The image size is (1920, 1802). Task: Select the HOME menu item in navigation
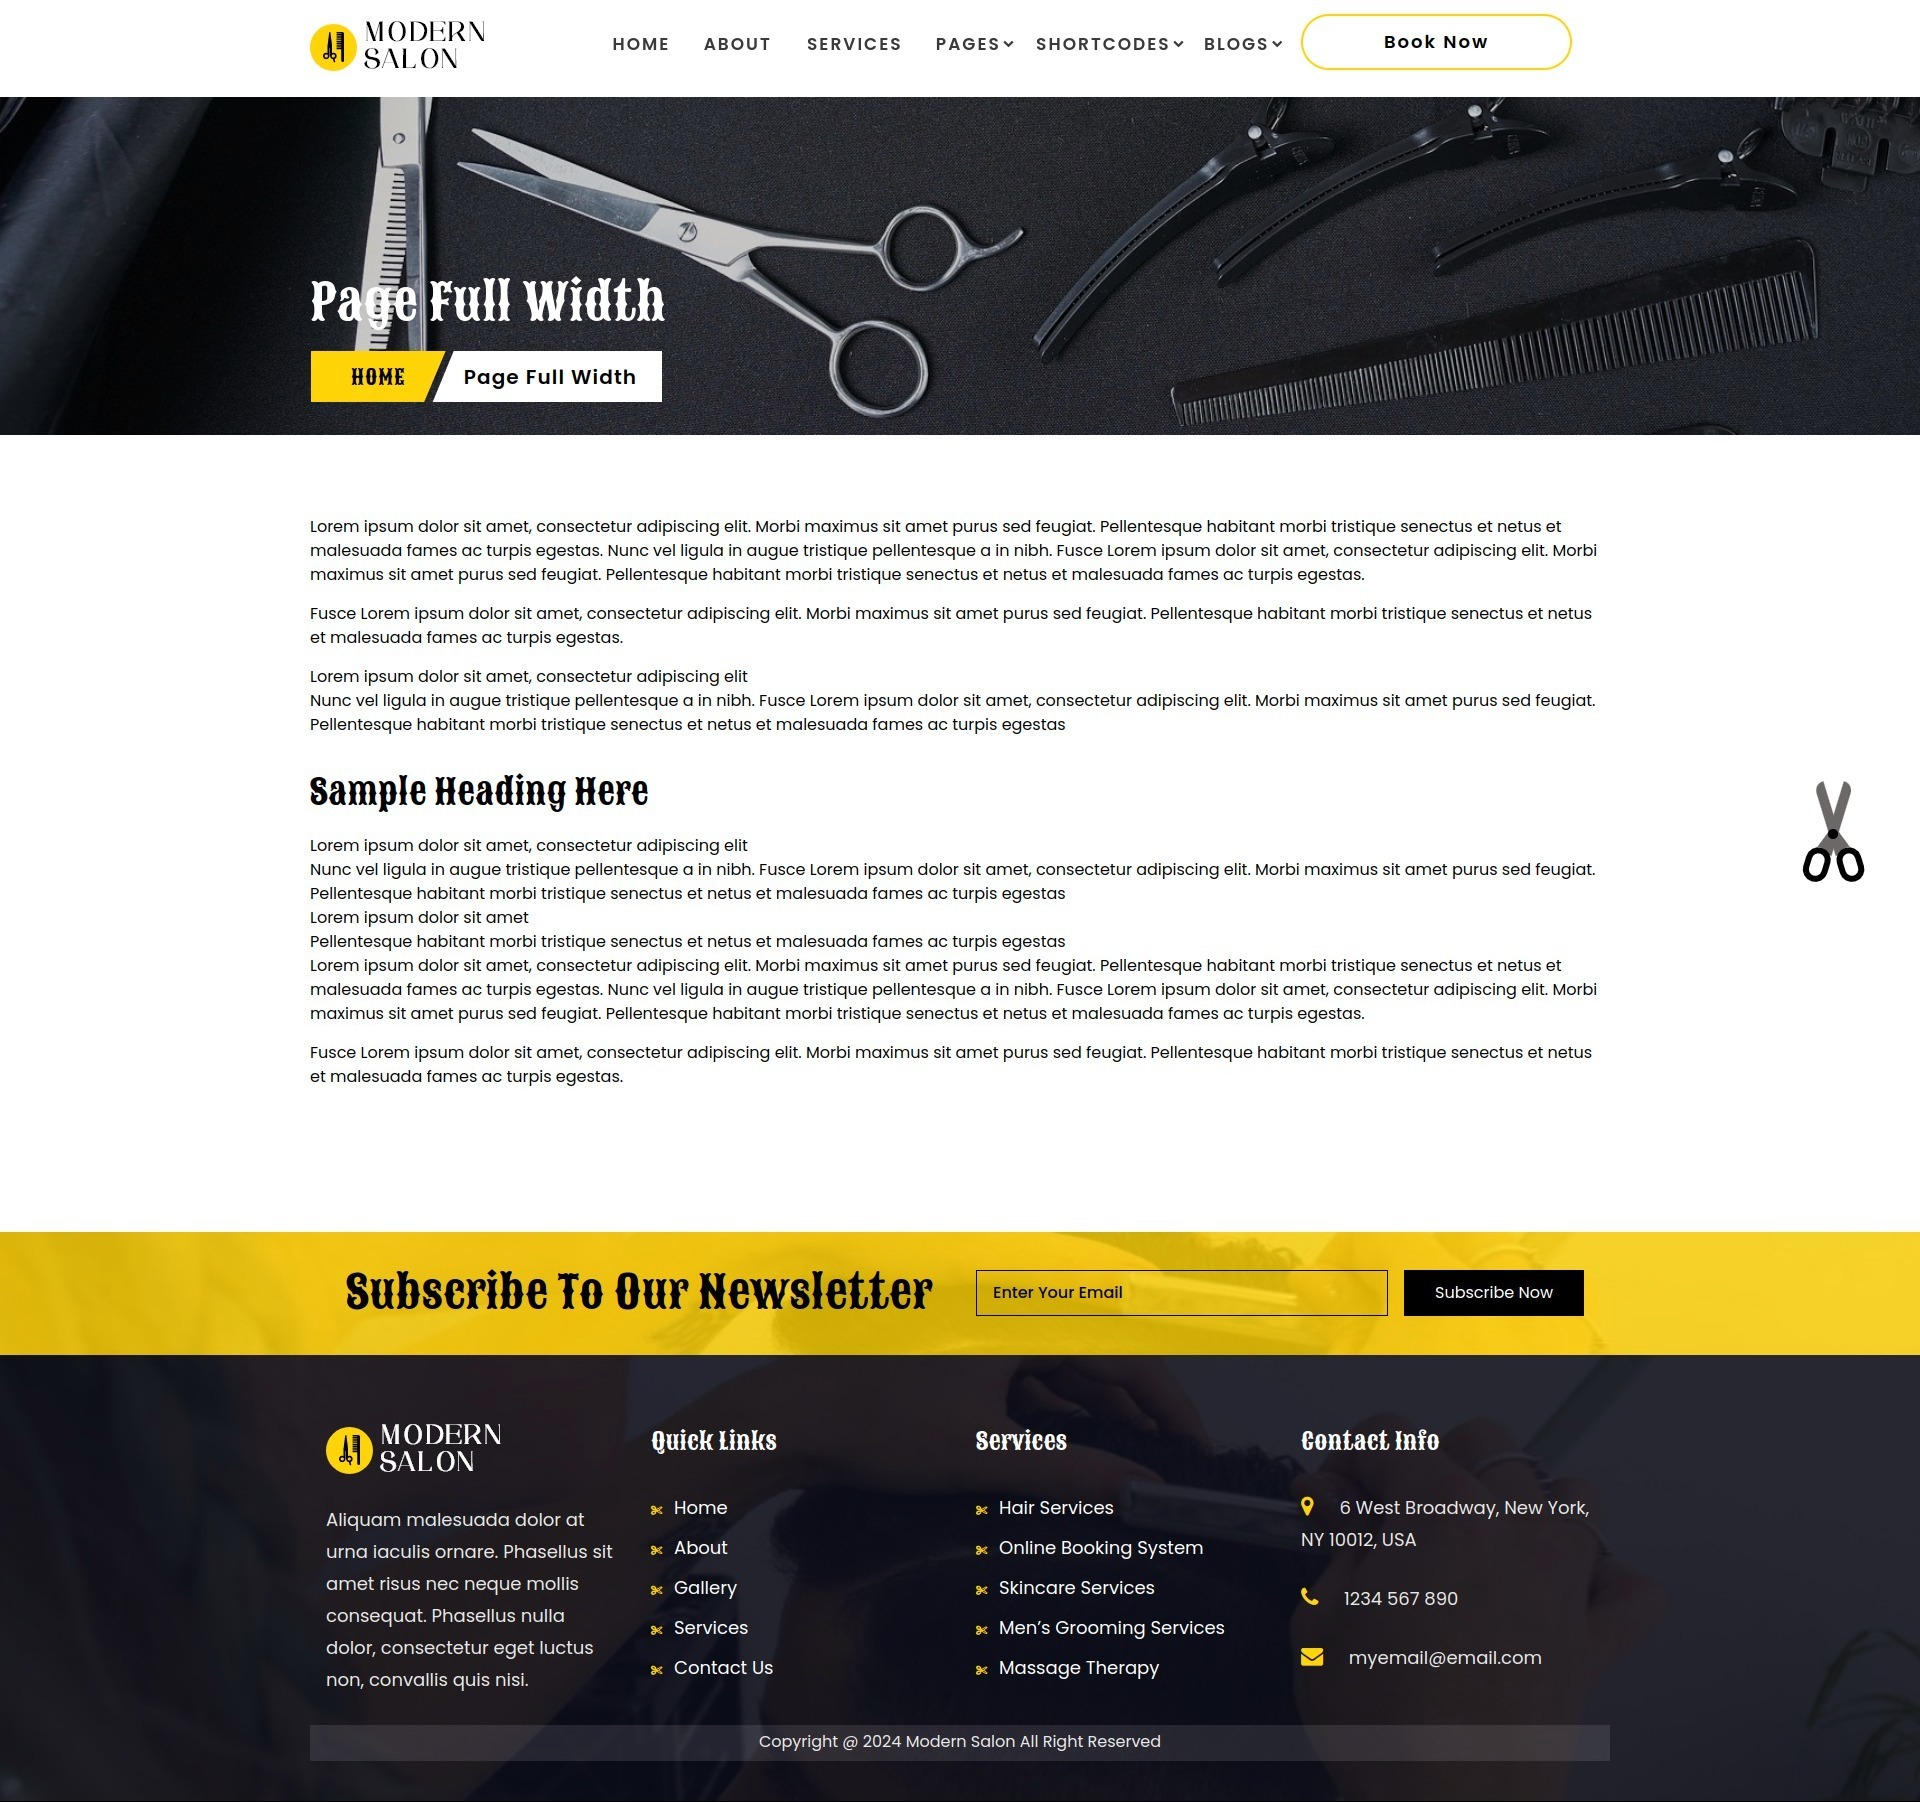640,44
